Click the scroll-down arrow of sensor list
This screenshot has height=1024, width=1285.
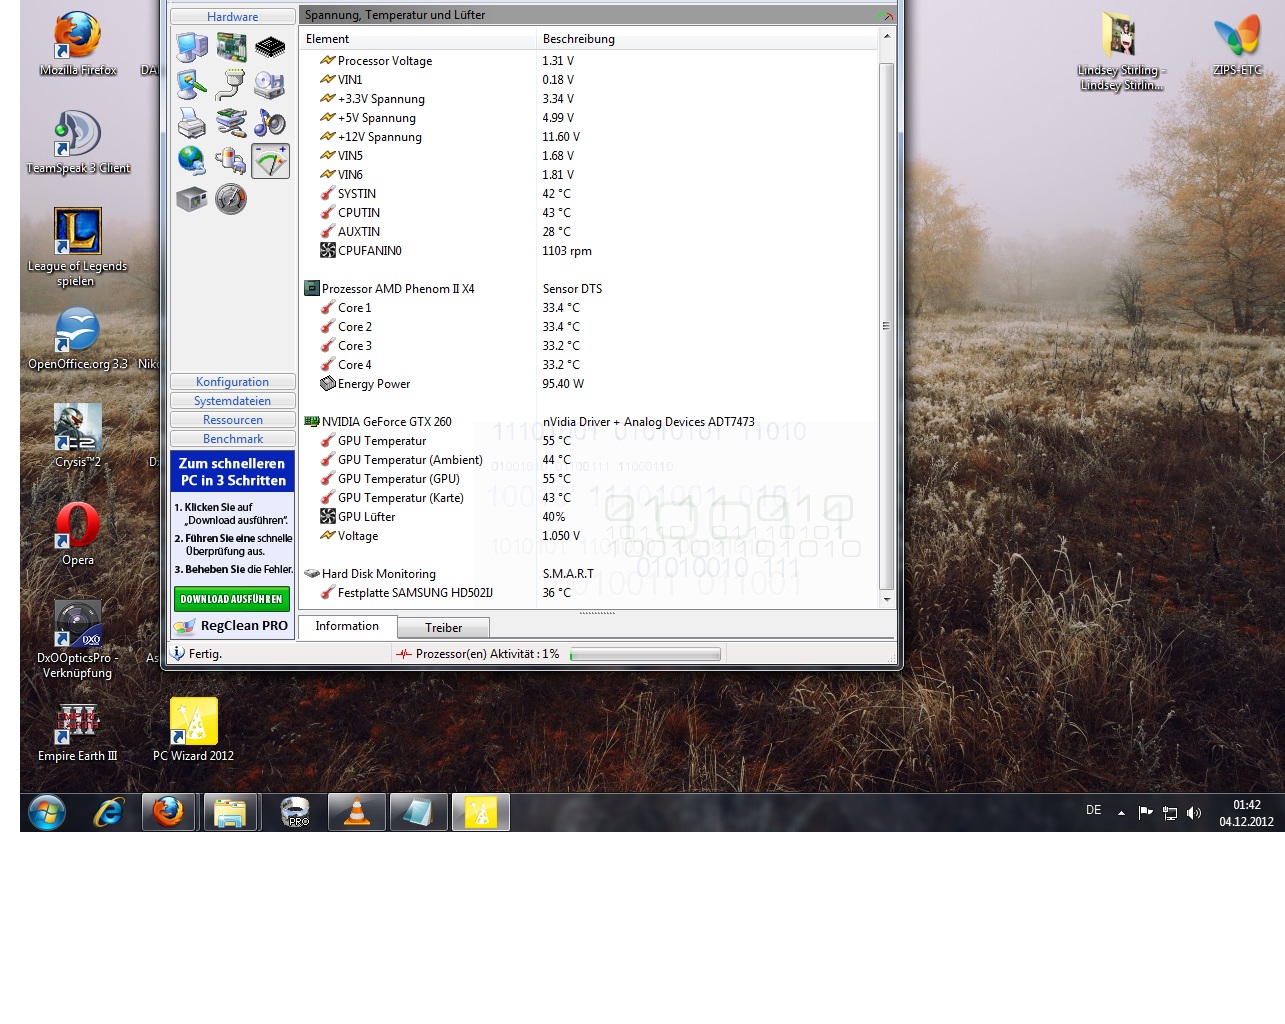[x=886, y=599]
